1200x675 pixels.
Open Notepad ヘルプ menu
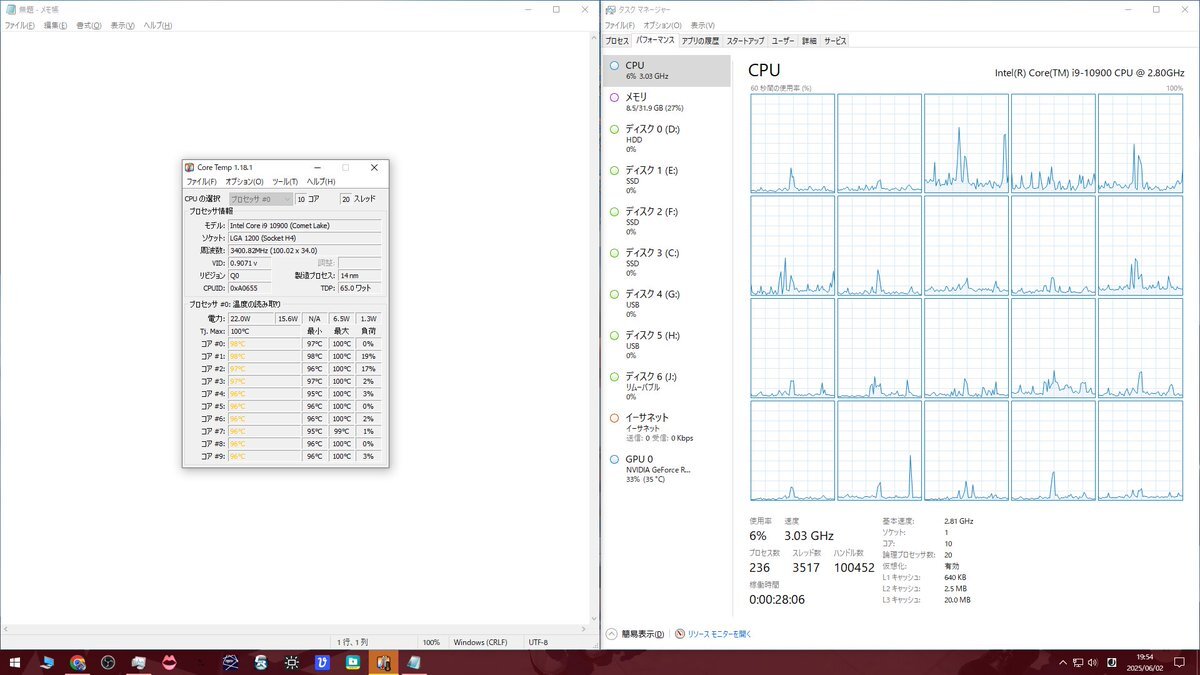coord(158,25)
